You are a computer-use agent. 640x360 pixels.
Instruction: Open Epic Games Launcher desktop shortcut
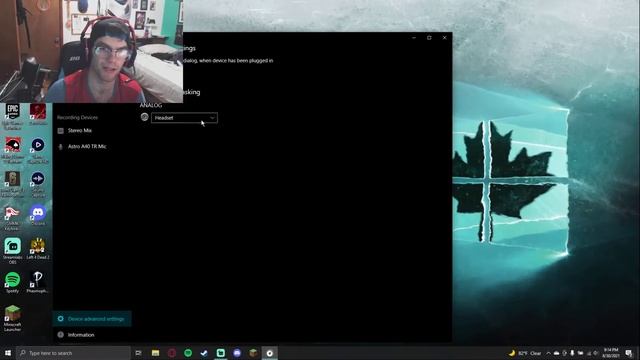[x=13, y=116]
